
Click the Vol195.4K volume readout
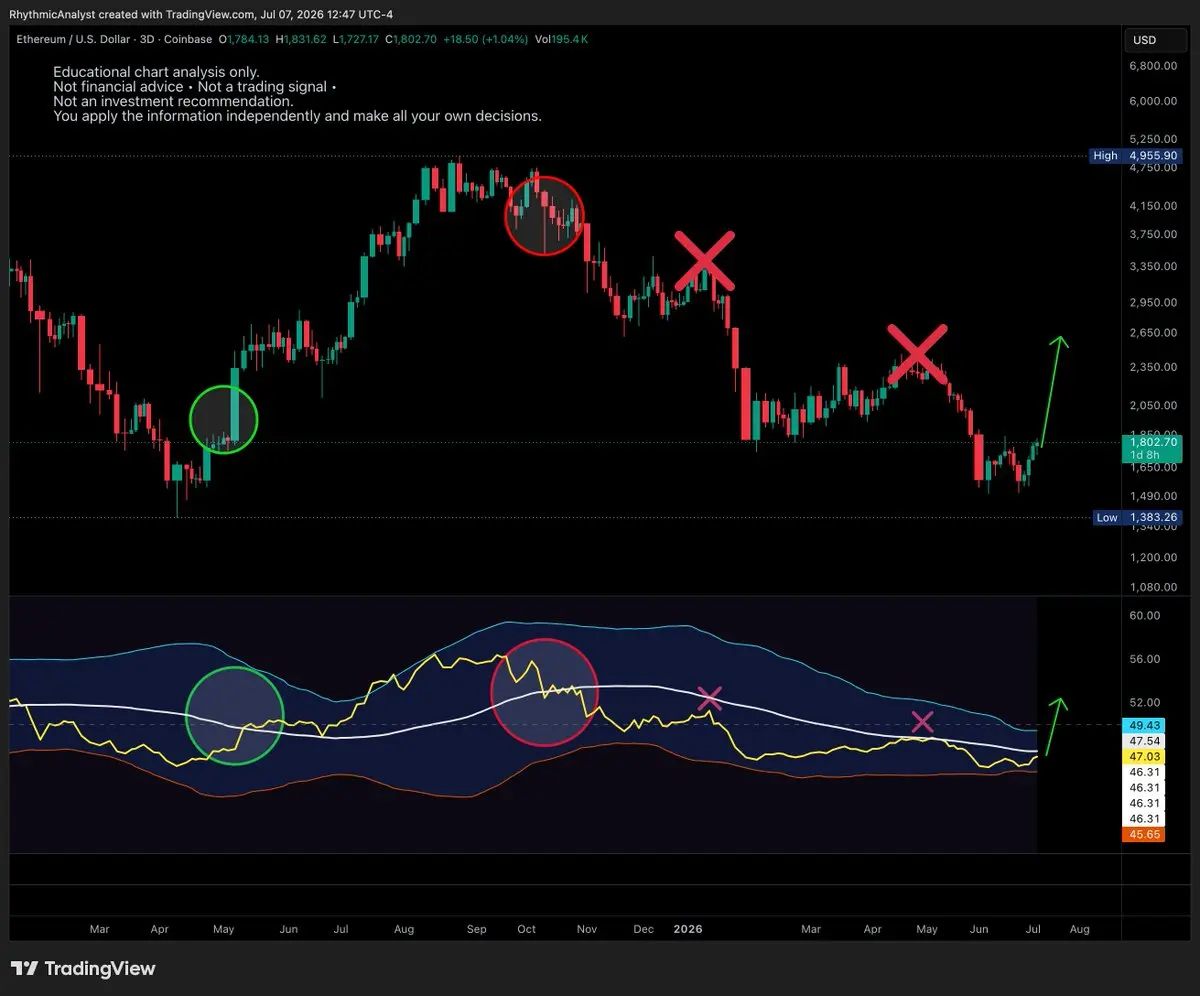pyautogui.click(x=561, y=40)
